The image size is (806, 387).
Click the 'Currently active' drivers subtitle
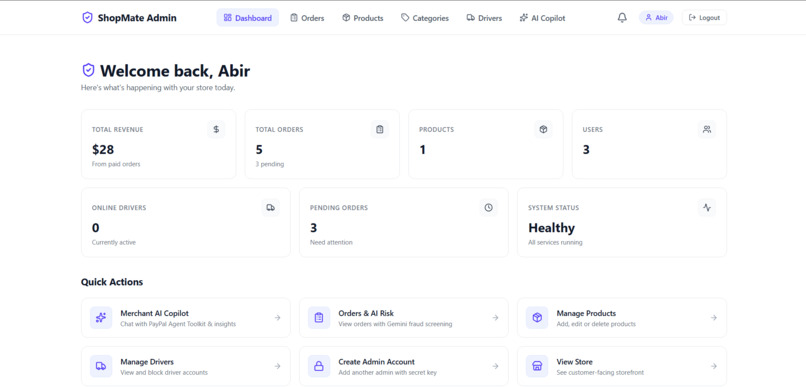(x=114, y=243)
